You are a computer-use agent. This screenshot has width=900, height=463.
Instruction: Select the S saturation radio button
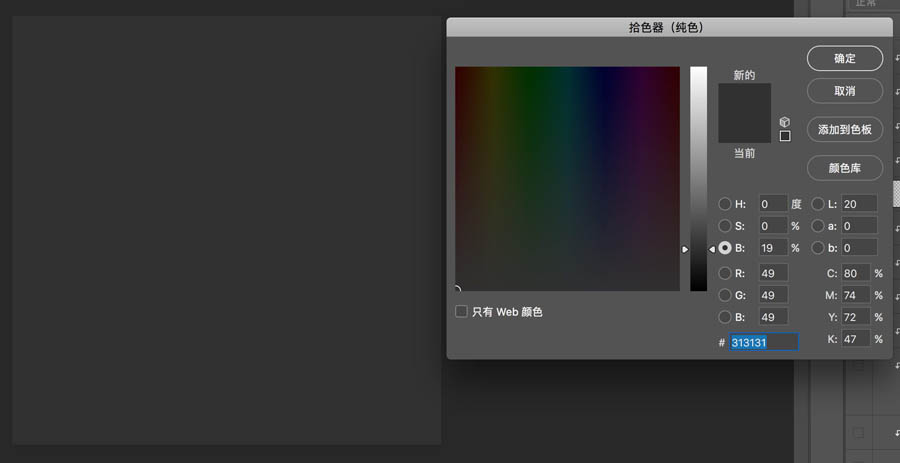tap(725, 226)
